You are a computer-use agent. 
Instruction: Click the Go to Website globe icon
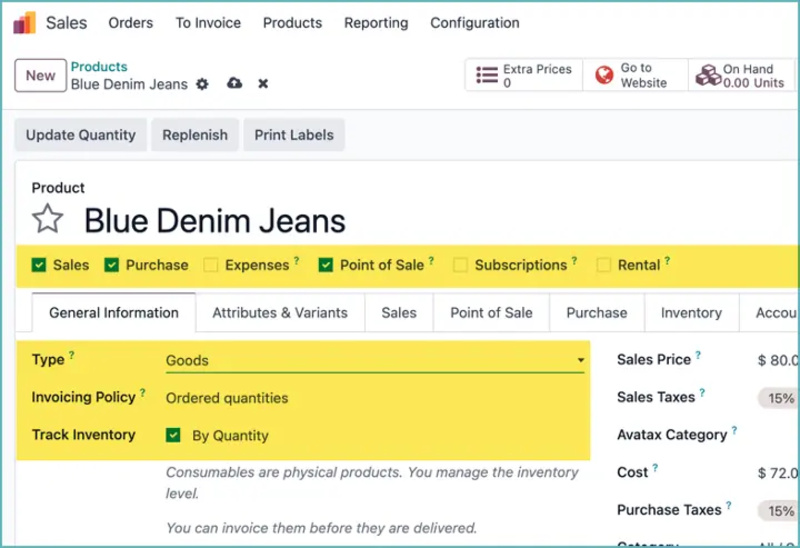click(604, 75)
